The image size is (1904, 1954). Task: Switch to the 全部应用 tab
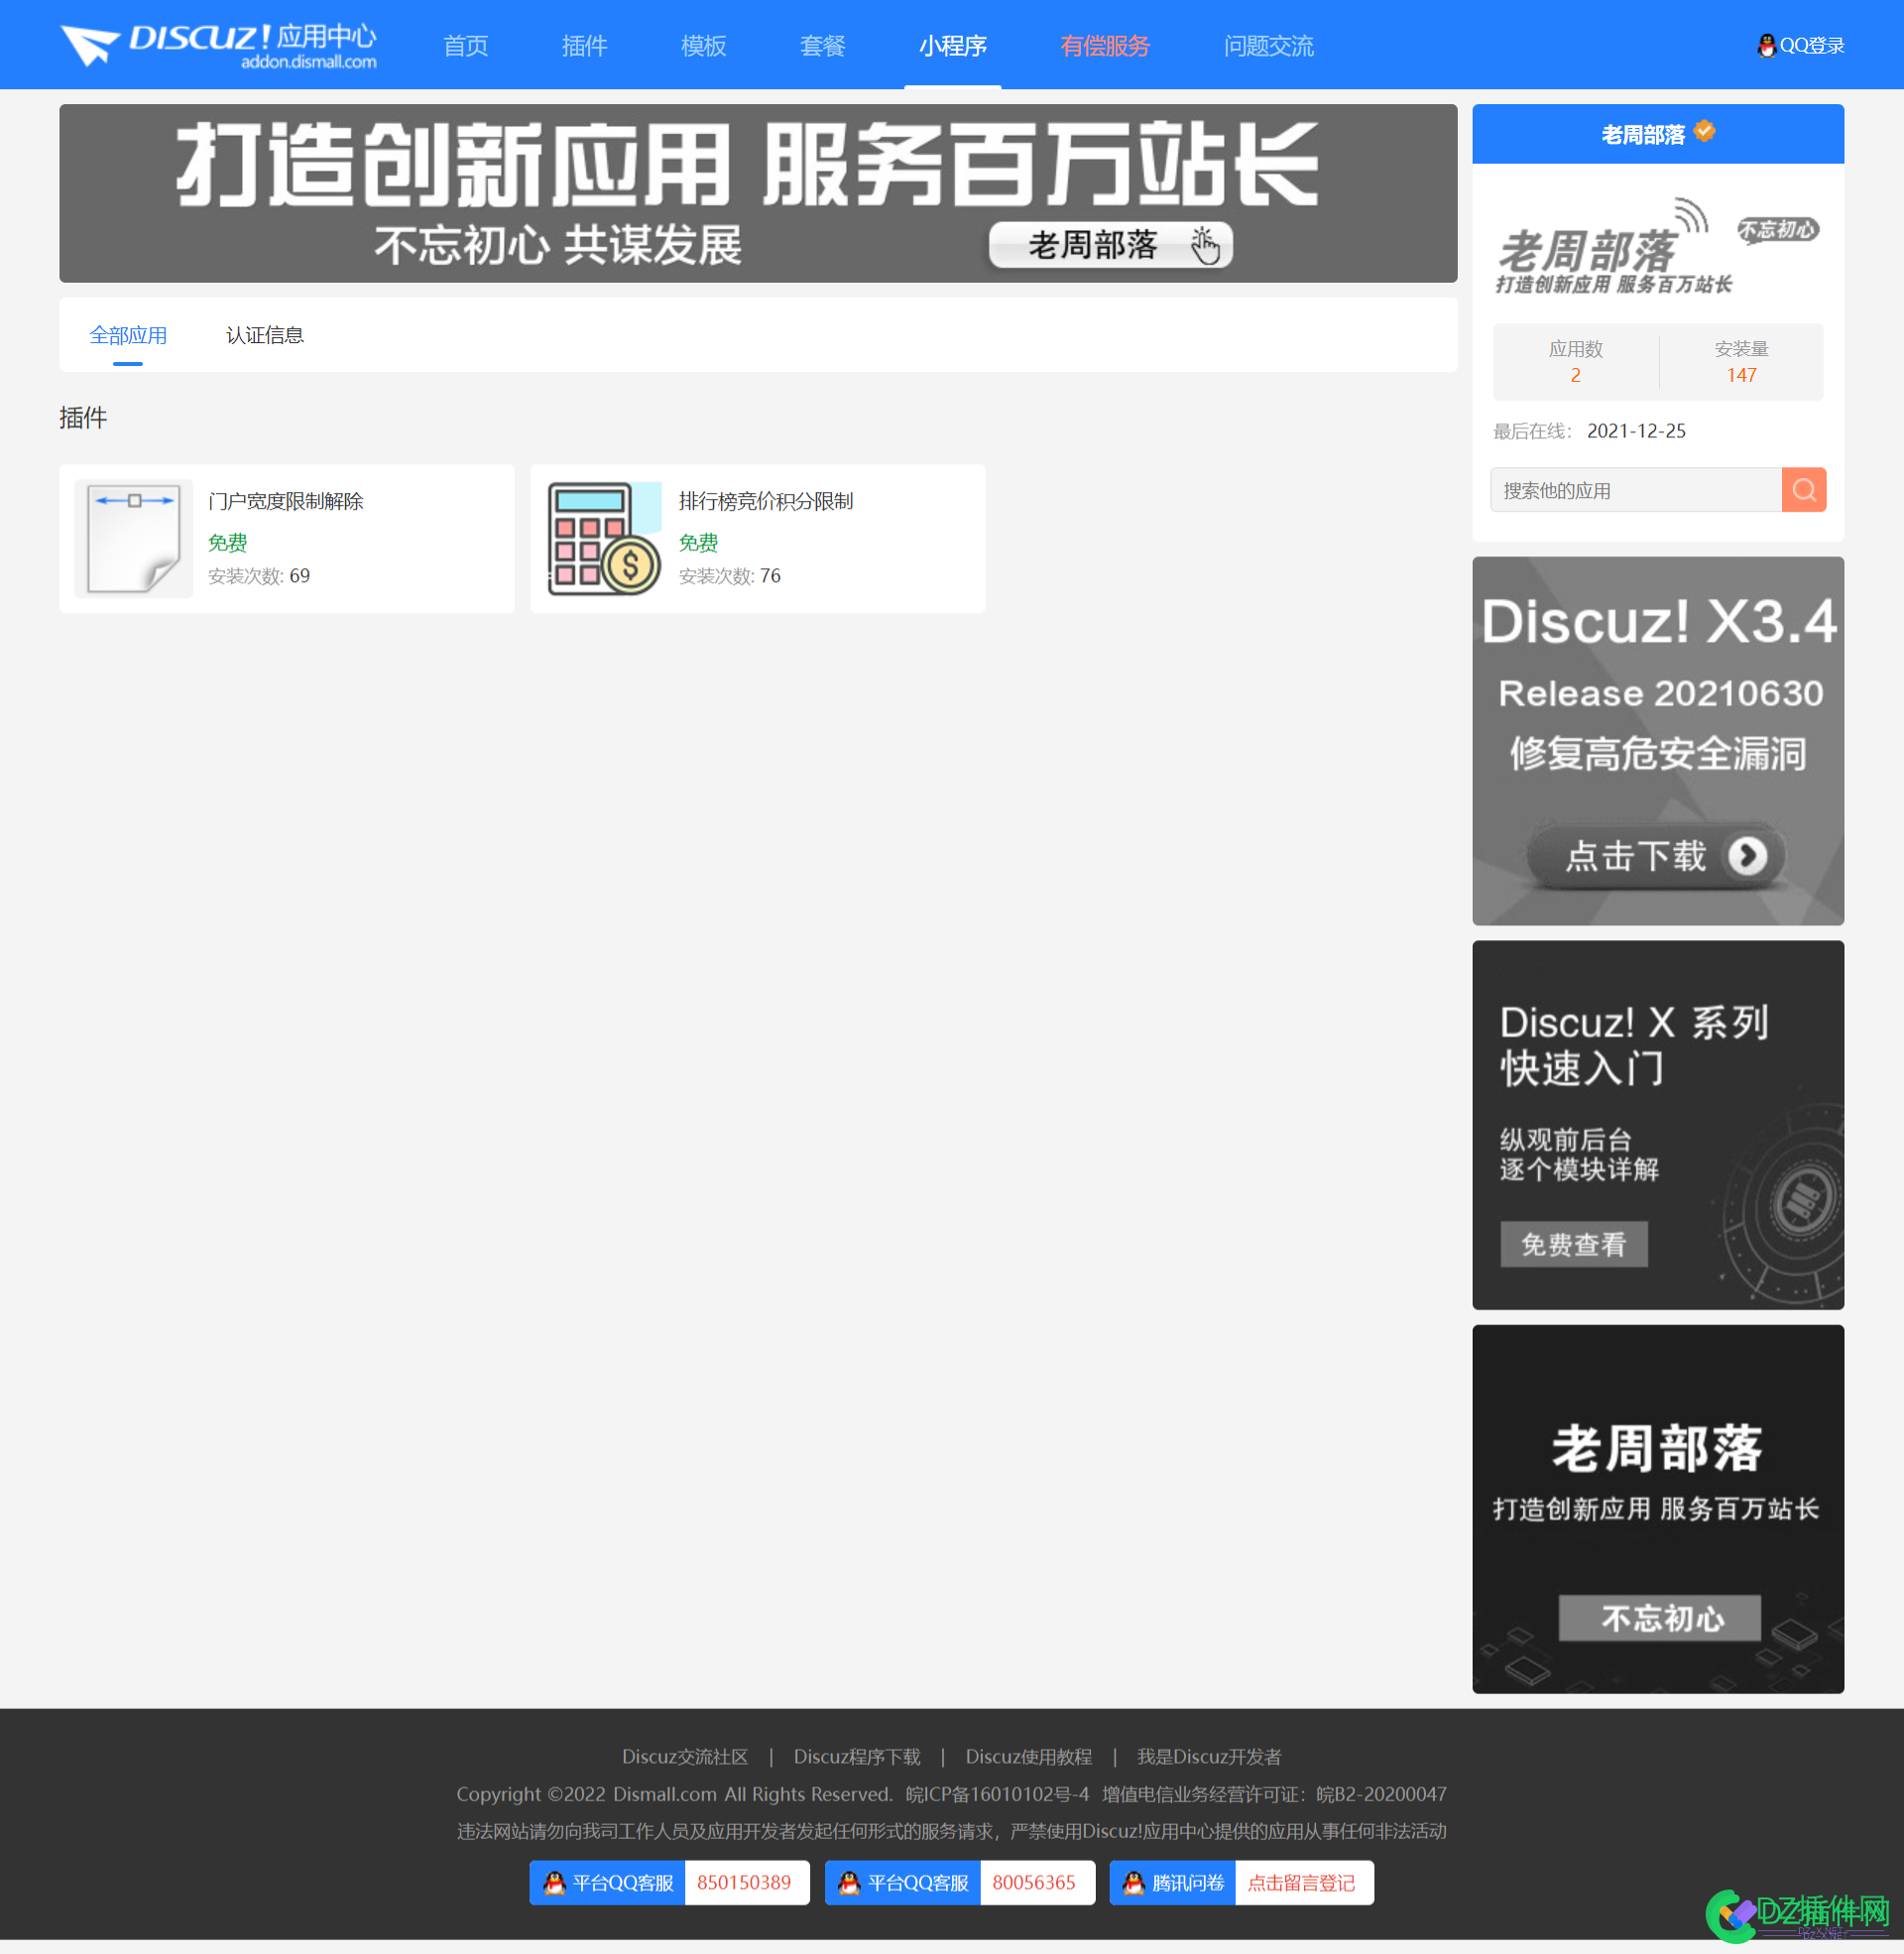click(x=128, y=335)
